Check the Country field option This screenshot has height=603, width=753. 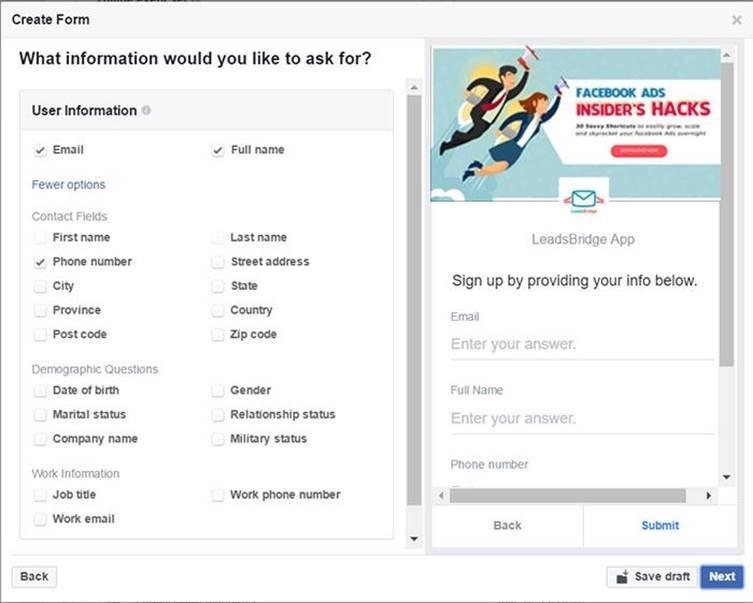pos(218,311)
